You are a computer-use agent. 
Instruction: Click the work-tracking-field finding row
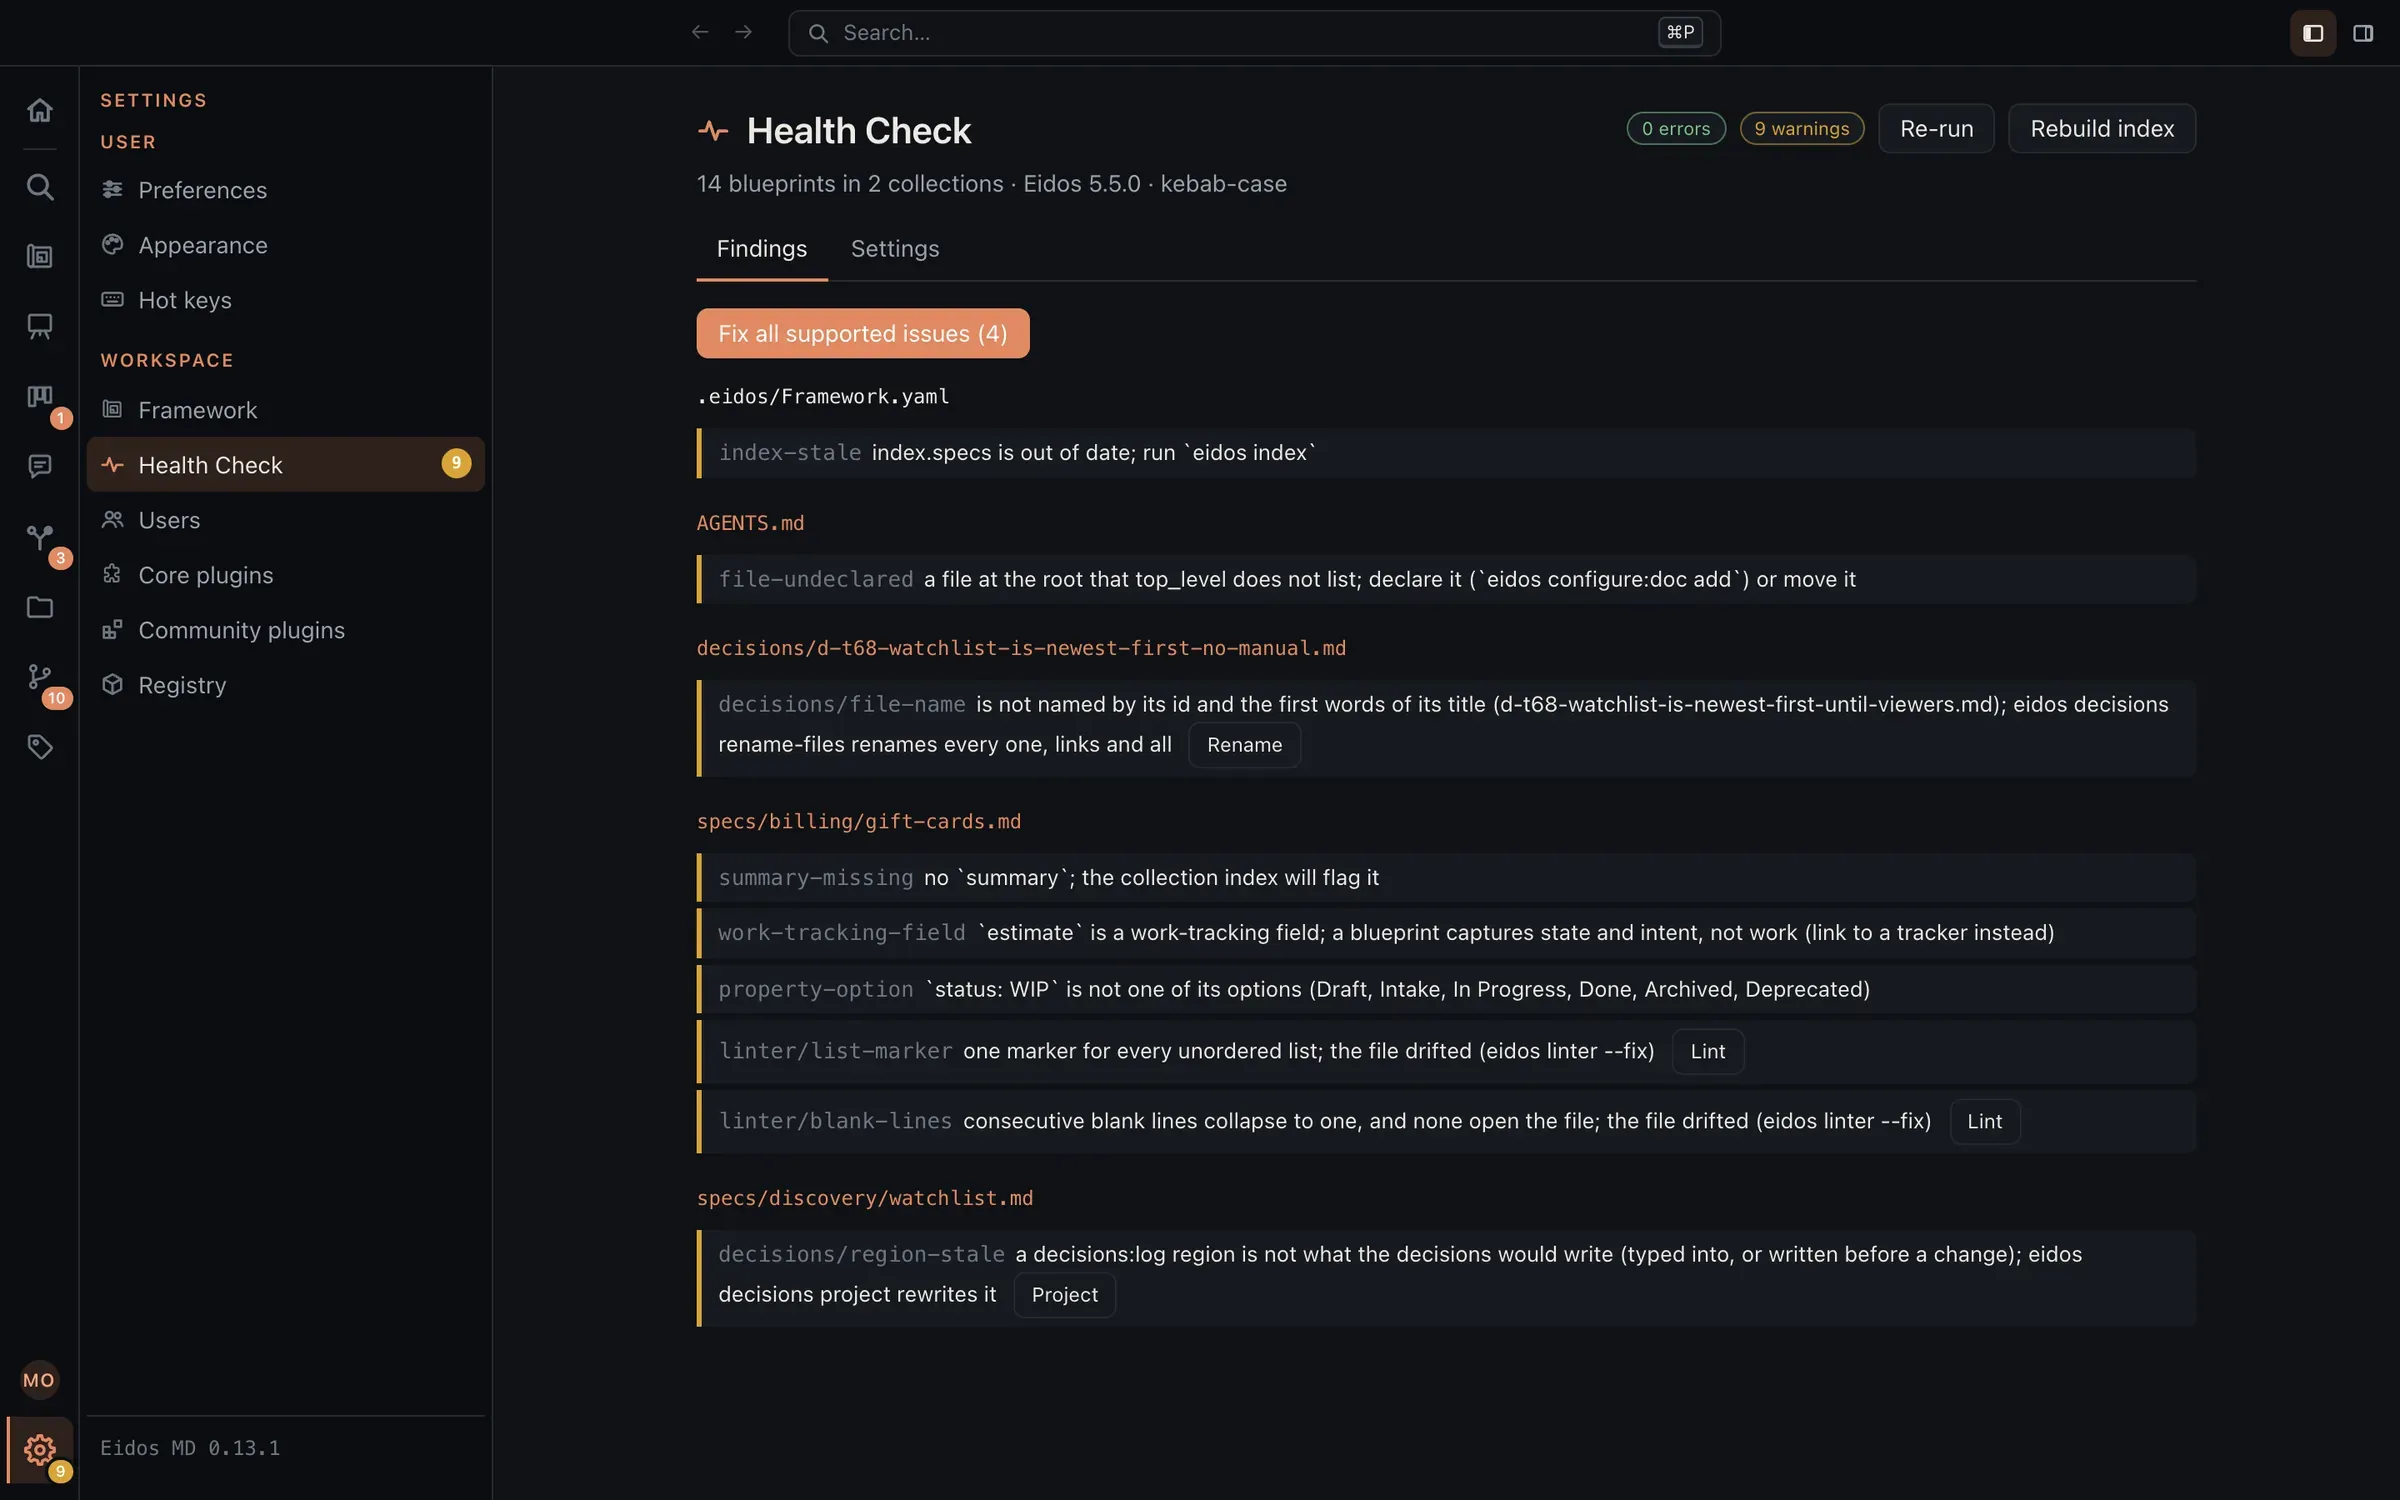tap(1446, 933)
